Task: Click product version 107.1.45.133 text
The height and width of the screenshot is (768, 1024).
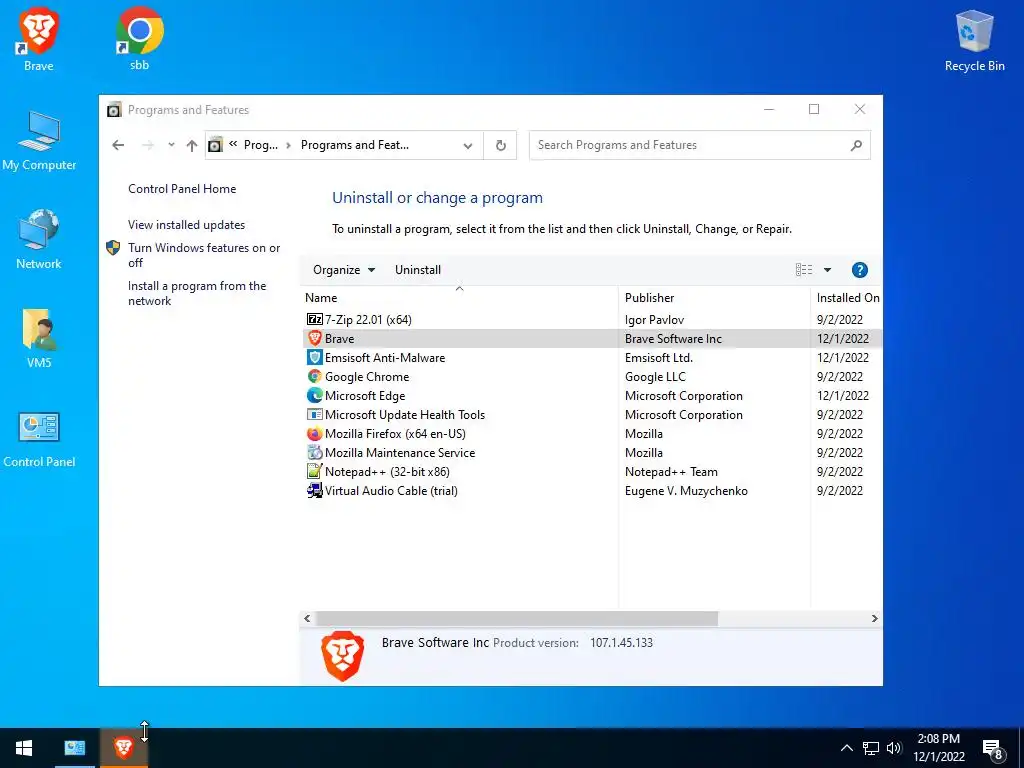Action: pos(621,643)
